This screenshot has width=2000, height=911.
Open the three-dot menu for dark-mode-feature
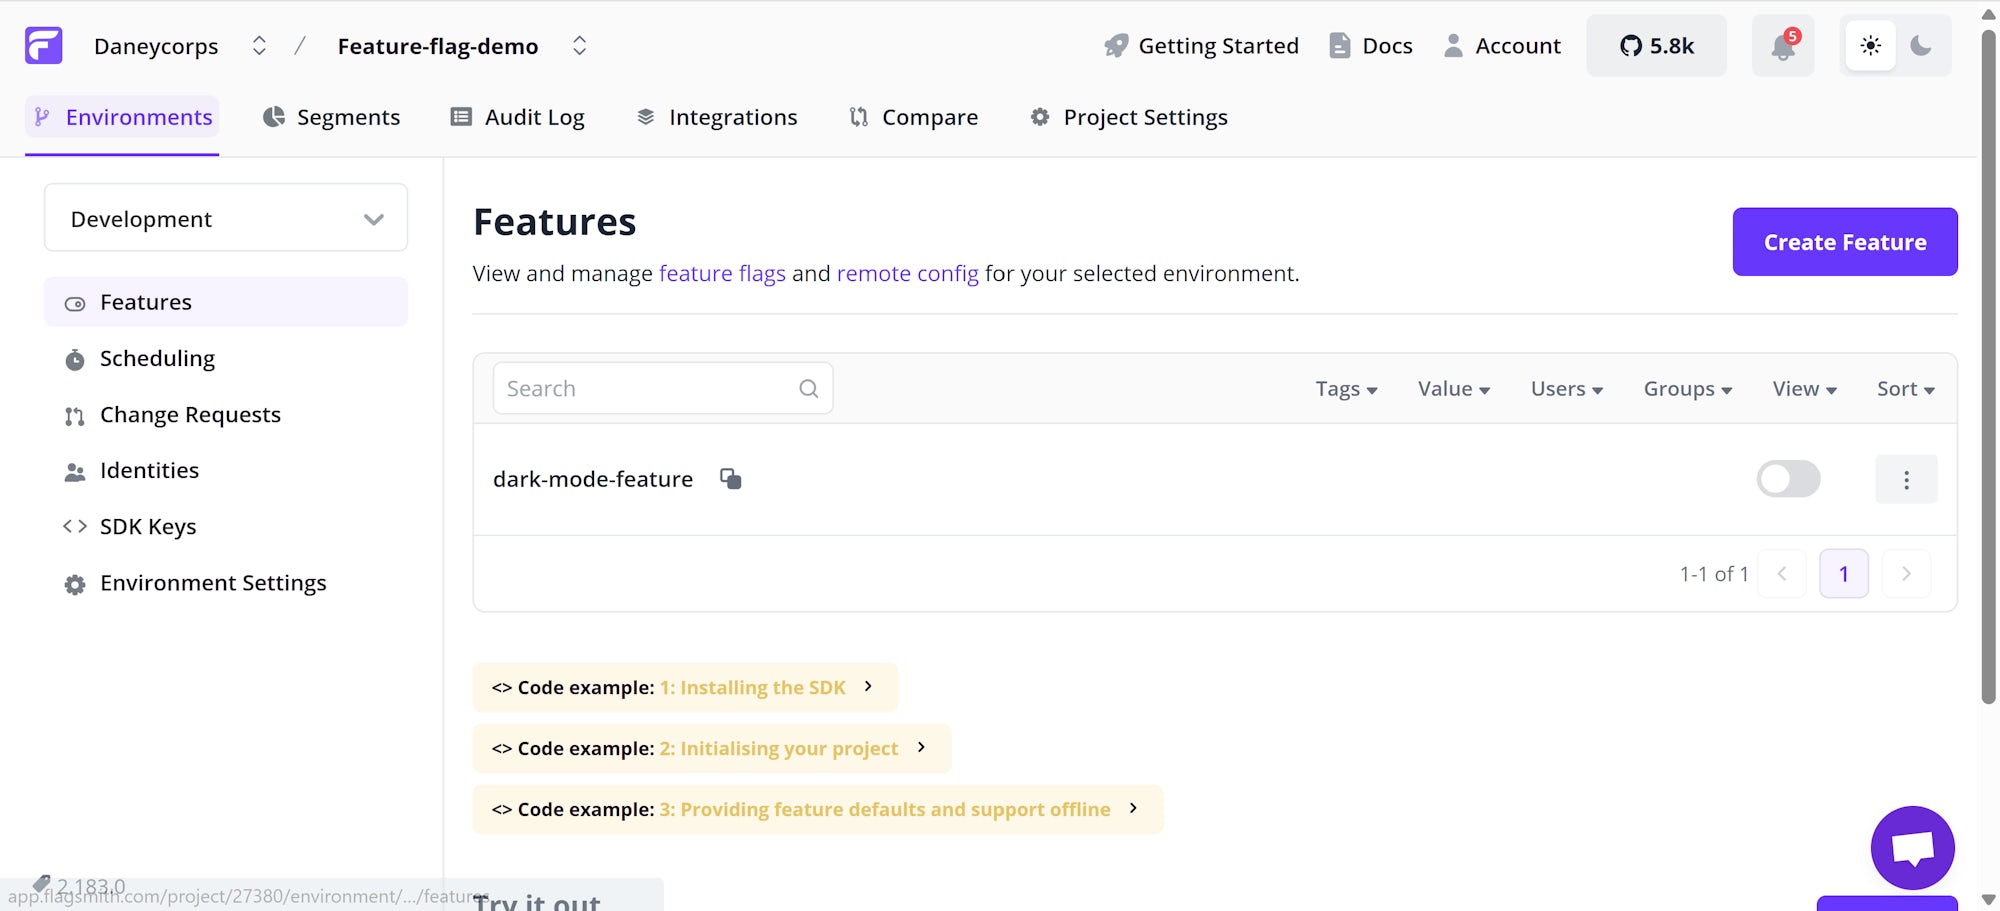[x=1906, y=479]
